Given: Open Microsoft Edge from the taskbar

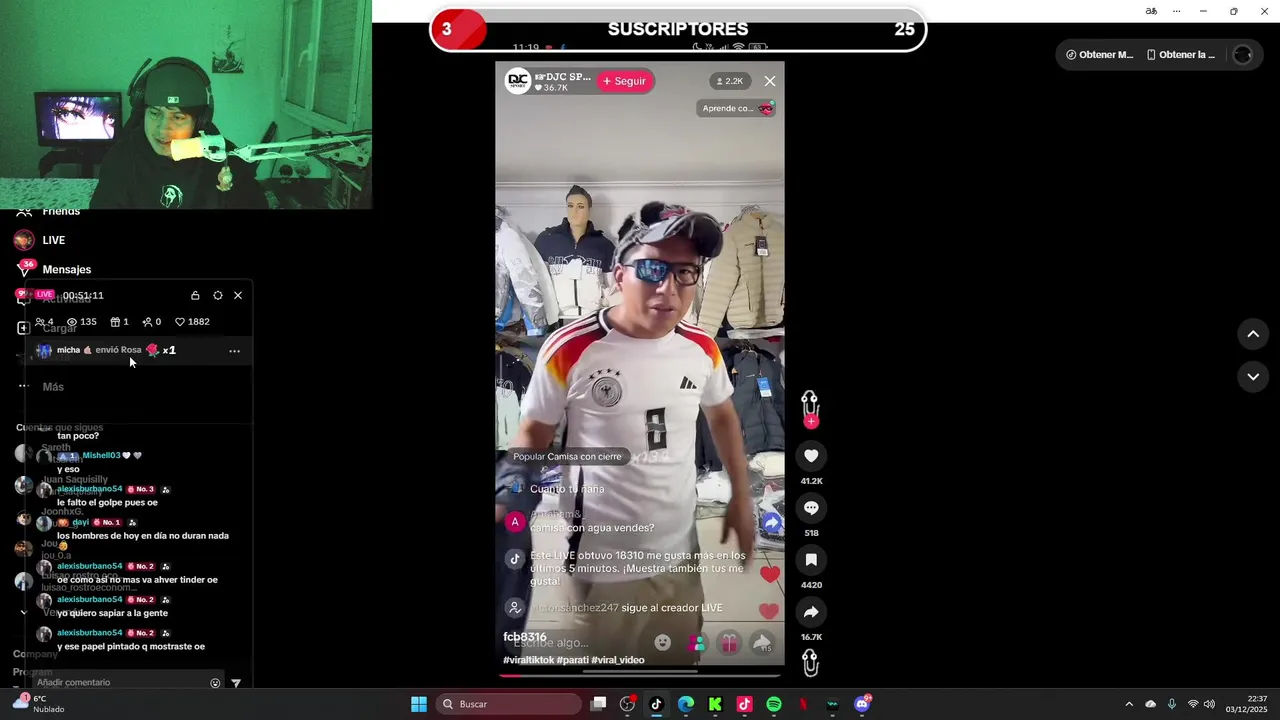Looking at the screenshot, I should (686, 704).
